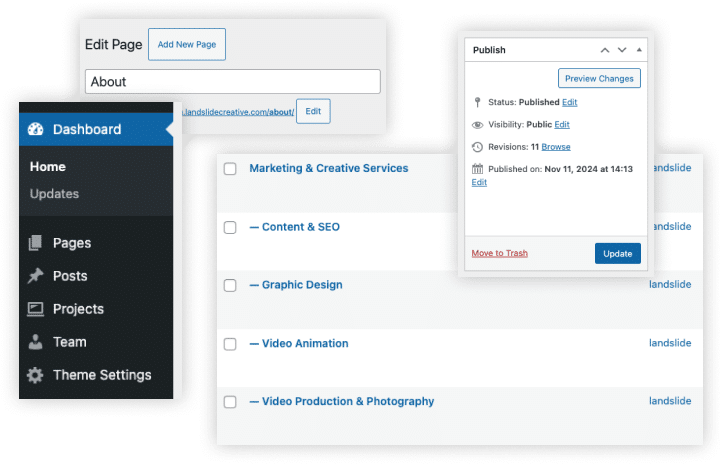Click the Team person icon
Screen dimensions: 720x469
coord(36,342)
